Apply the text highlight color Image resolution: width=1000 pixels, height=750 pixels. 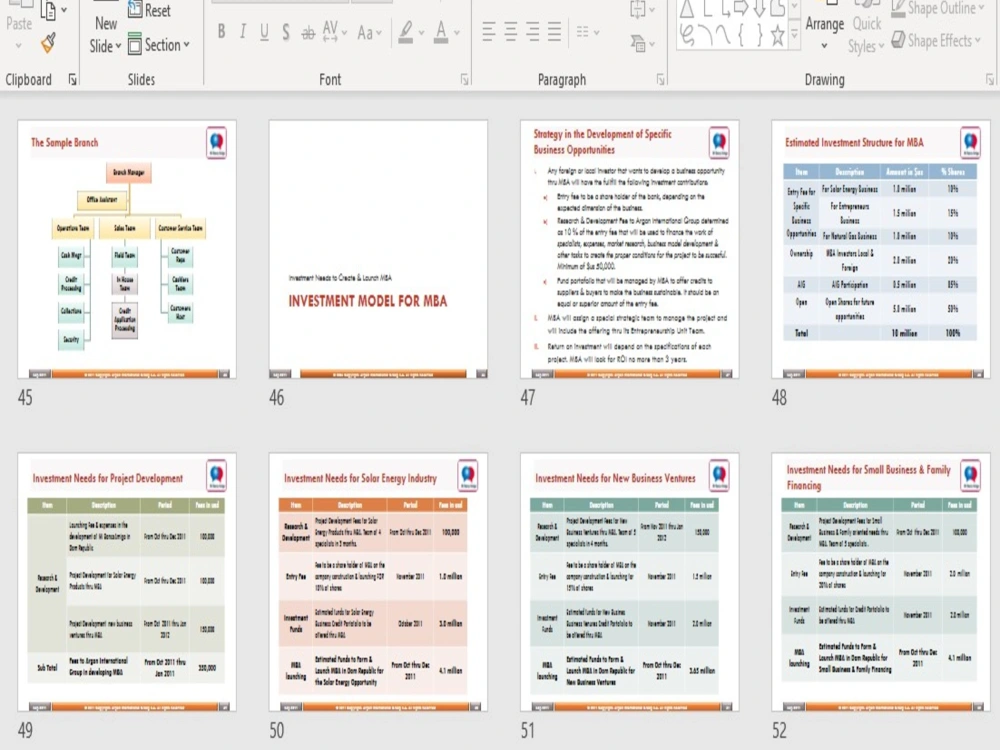[x=406, y=31]
